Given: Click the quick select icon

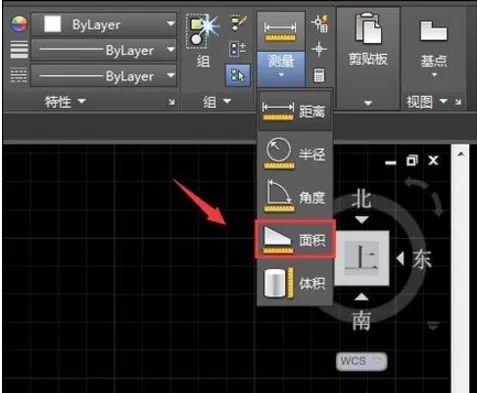Looking at the screenshot, I should coord(319,24).
